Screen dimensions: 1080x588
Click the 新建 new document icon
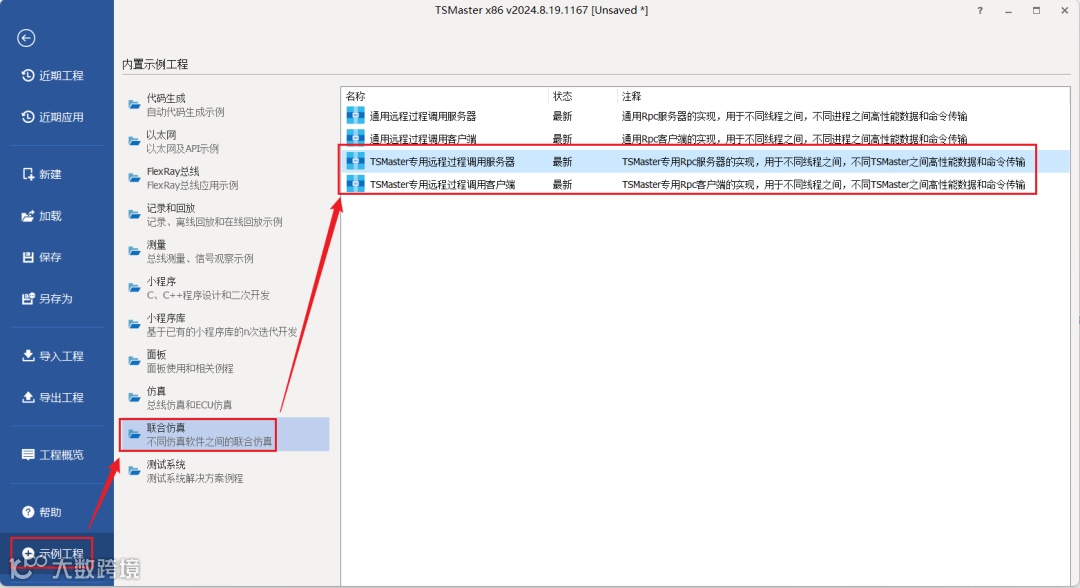28,174
